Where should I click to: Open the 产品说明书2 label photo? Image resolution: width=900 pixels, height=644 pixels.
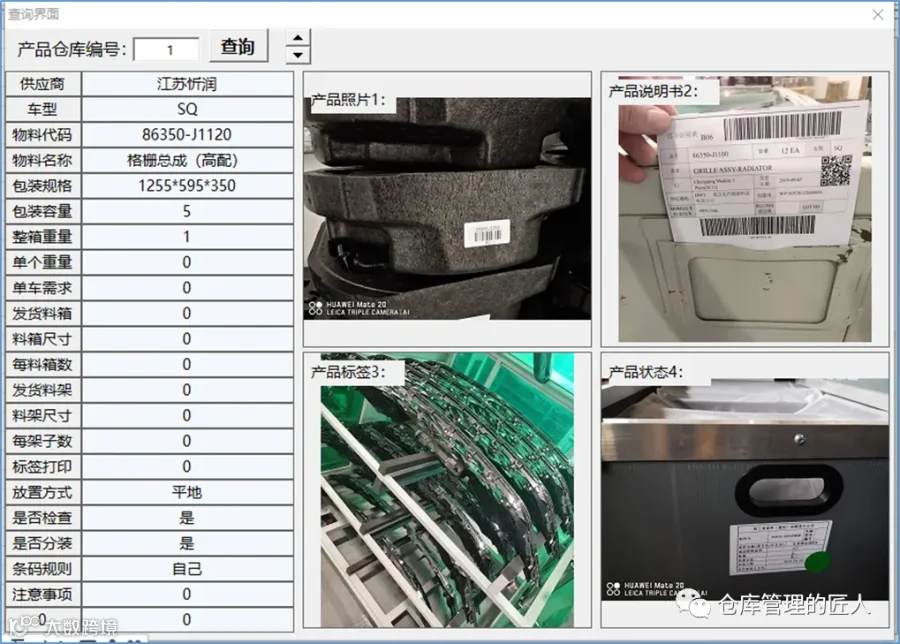745,209
